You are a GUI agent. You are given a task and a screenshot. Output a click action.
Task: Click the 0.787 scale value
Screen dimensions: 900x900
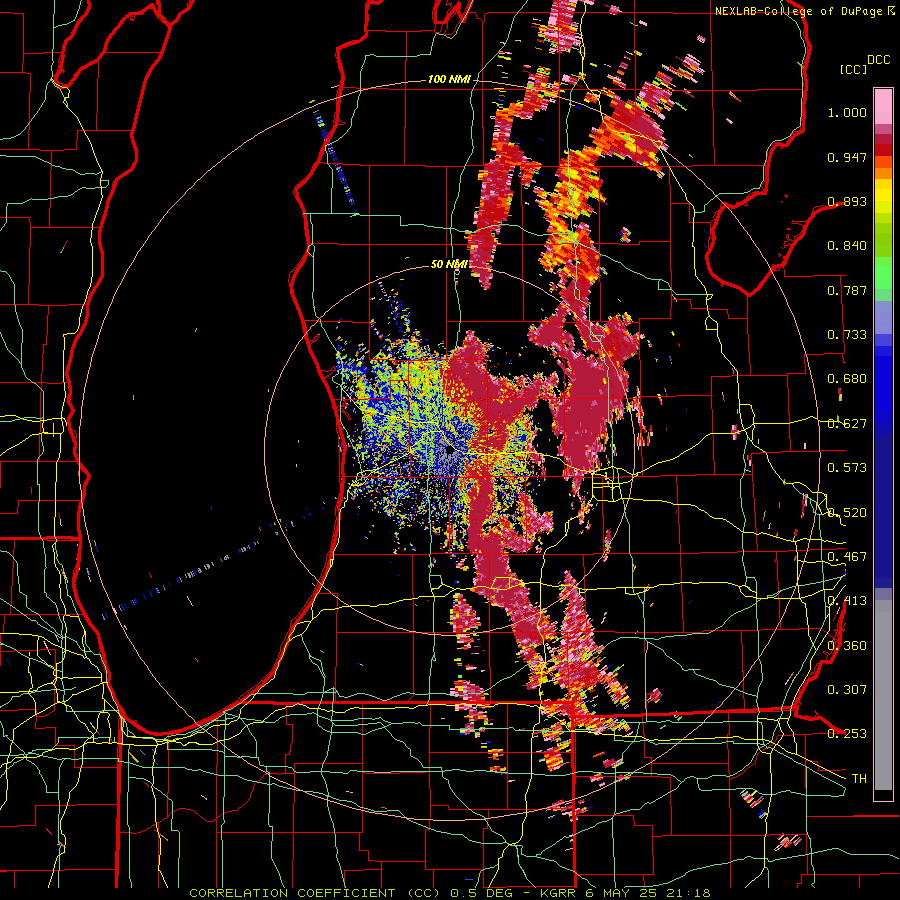847,290
